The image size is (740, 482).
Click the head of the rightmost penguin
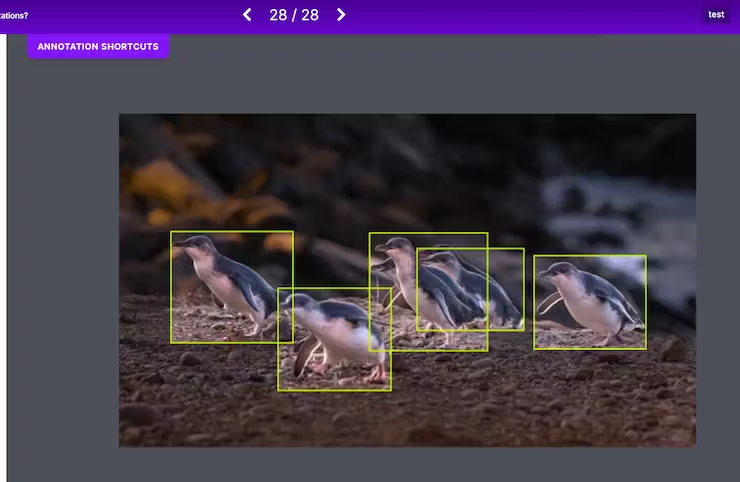click(557, 270)
